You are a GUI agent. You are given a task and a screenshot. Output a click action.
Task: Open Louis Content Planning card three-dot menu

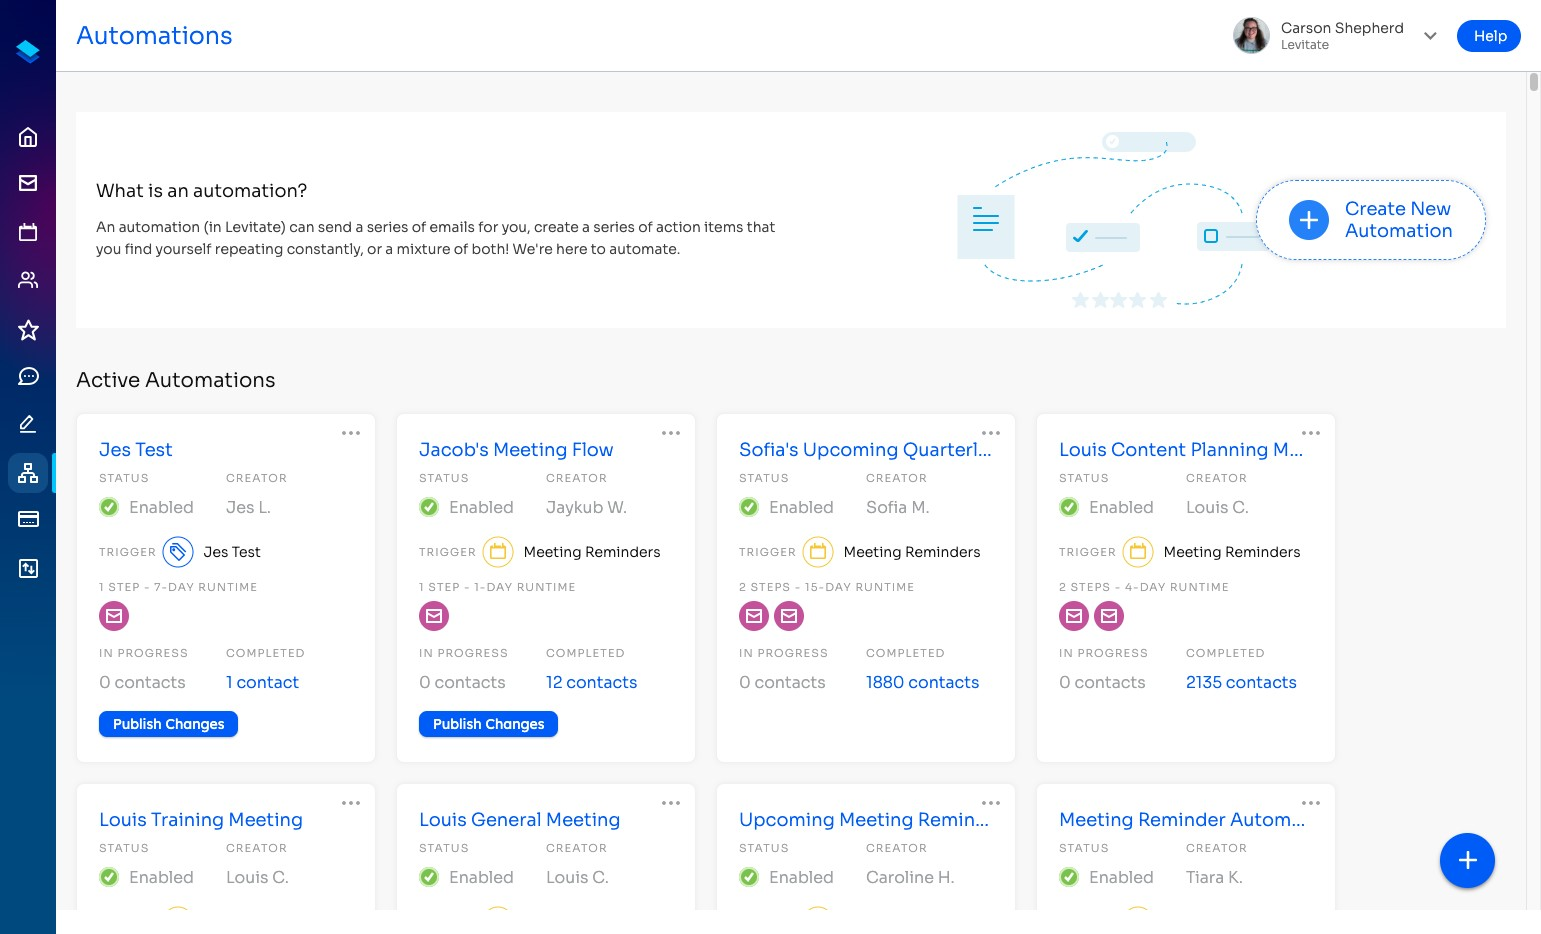1311,433
